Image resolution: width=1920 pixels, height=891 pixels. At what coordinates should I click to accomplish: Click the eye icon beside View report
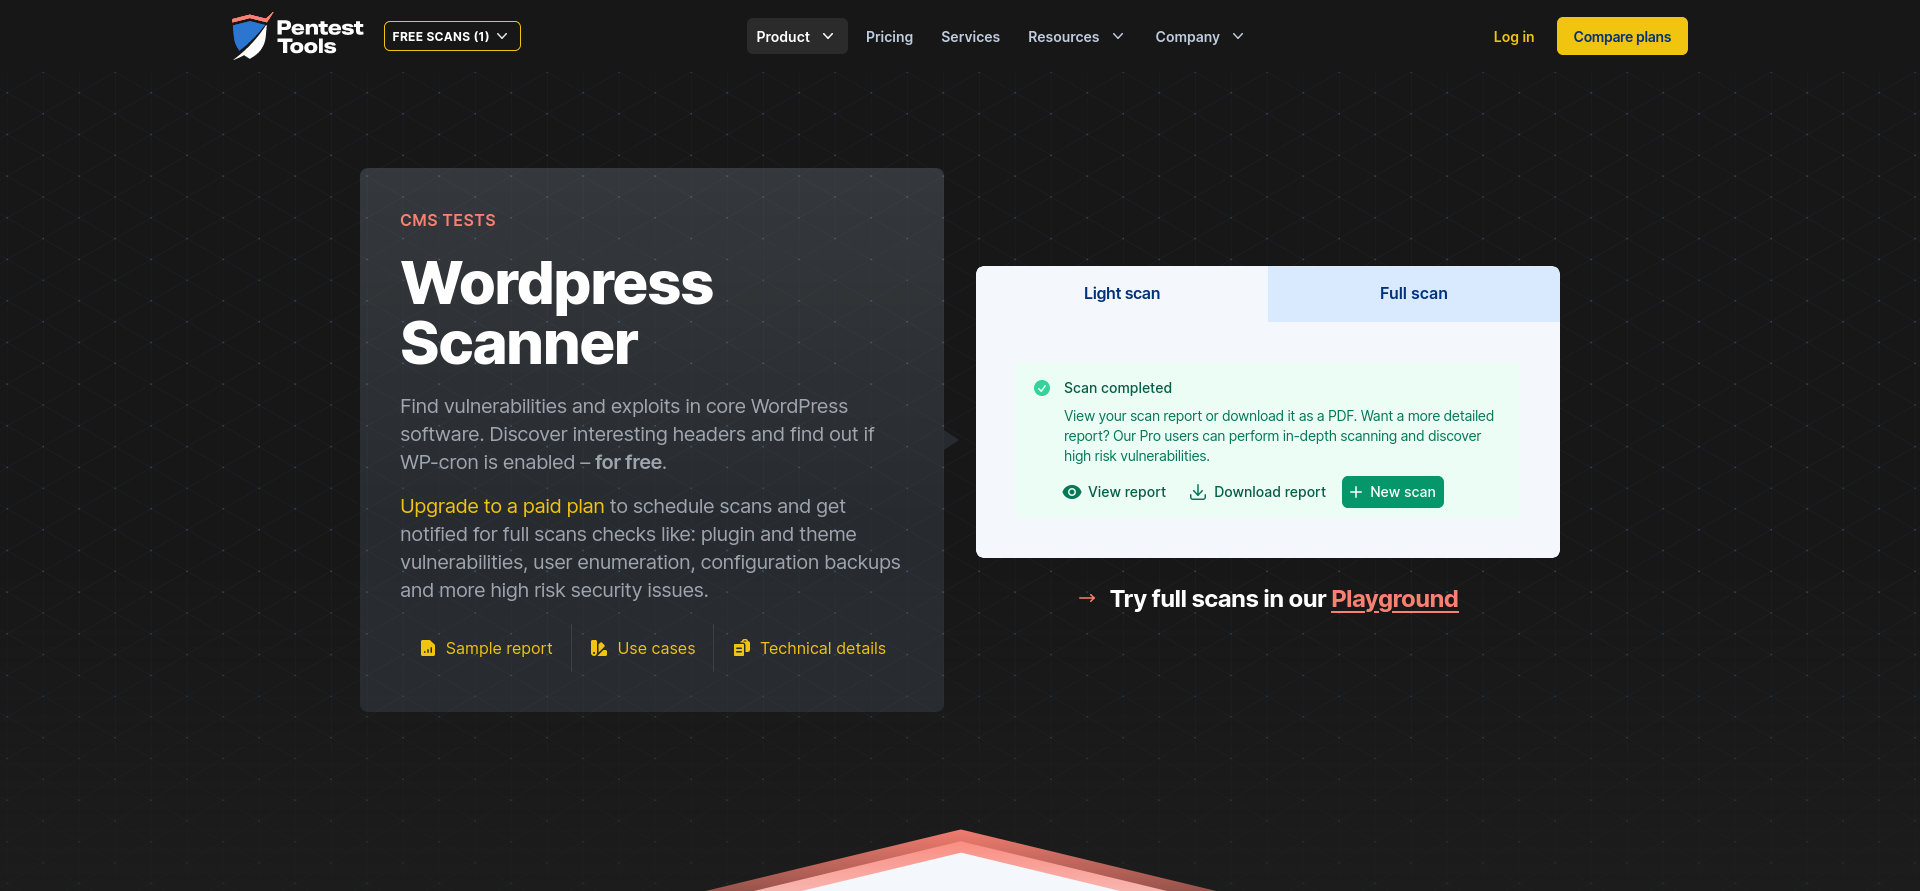[1072, 492]
